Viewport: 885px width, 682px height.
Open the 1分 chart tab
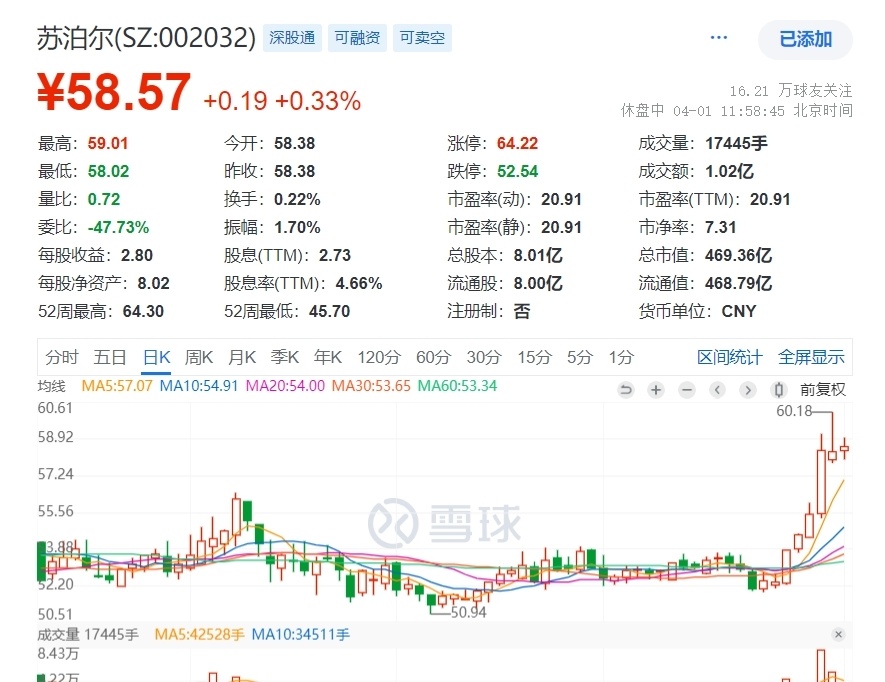point(621,357)
